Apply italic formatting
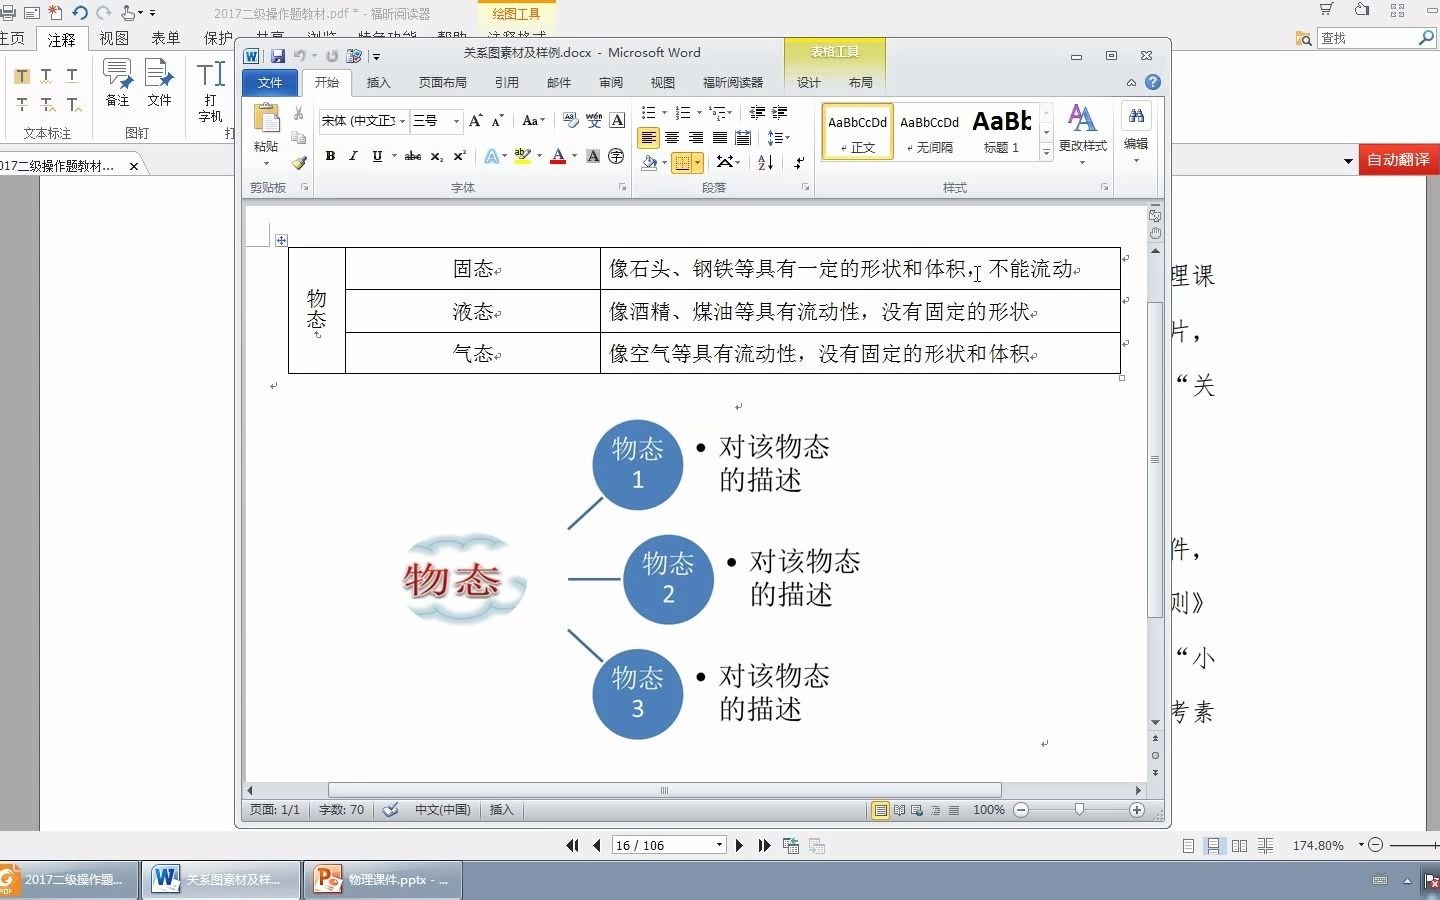 click(x=352, y=156)
